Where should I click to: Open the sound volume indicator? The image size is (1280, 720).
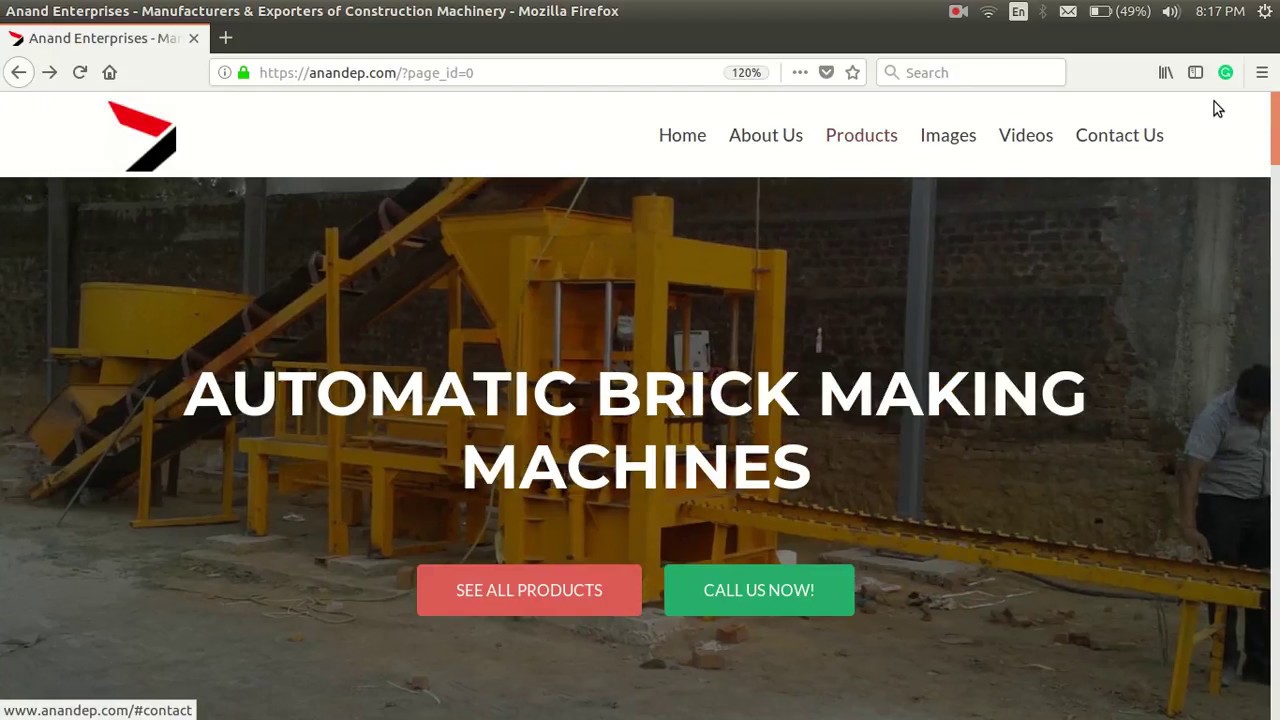pyautogui.click(x=1171, y=11)
